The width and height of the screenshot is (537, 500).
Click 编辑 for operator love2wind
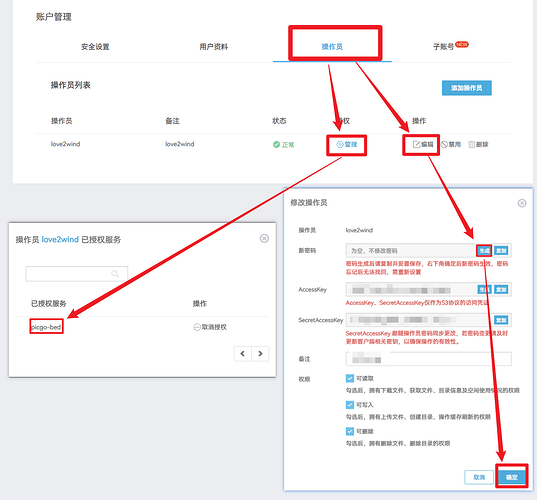click(423, 145)
